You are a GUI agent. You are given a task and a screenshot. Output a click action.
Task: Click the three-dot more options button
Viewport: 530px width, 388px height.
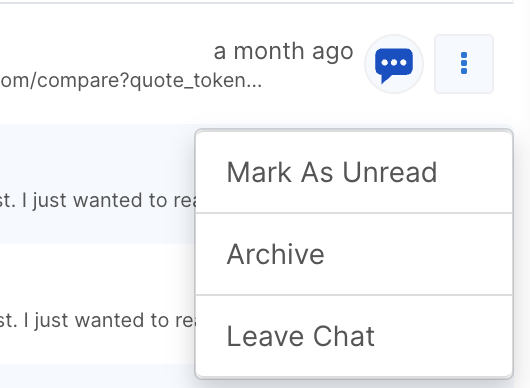(x=464, y=64)
